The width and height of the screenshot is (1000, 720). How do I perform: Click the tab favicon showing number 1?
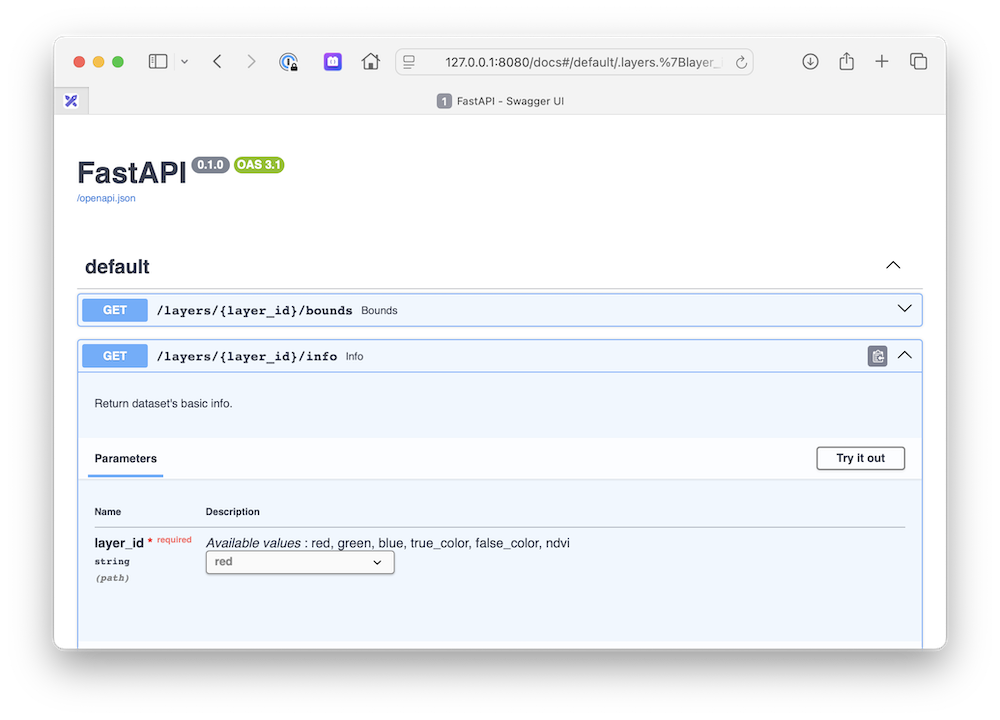(444, 101)
